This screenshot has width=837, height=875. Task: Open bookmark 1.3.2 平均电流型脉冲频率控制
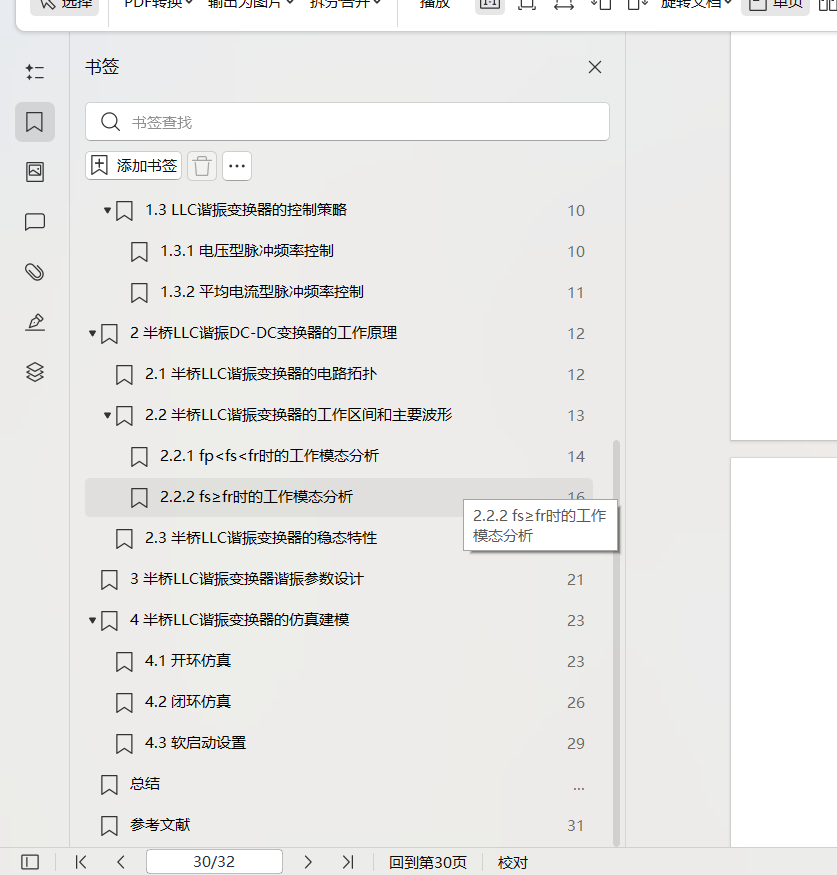pos(262,292)
